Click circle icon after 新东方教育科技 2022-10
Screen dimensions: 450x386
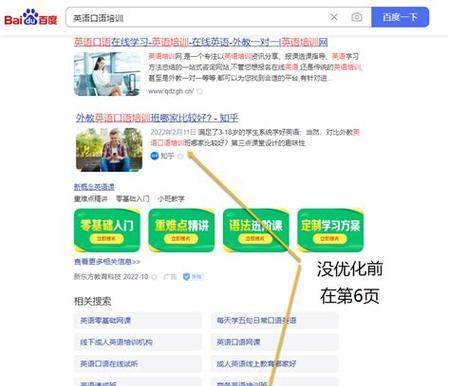pos(154,277)
